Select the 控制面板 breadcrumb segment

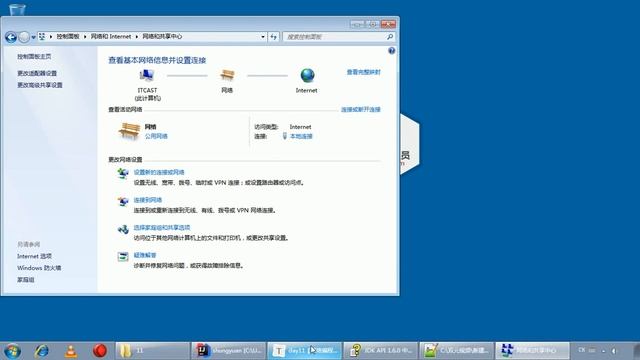point(68,37)
